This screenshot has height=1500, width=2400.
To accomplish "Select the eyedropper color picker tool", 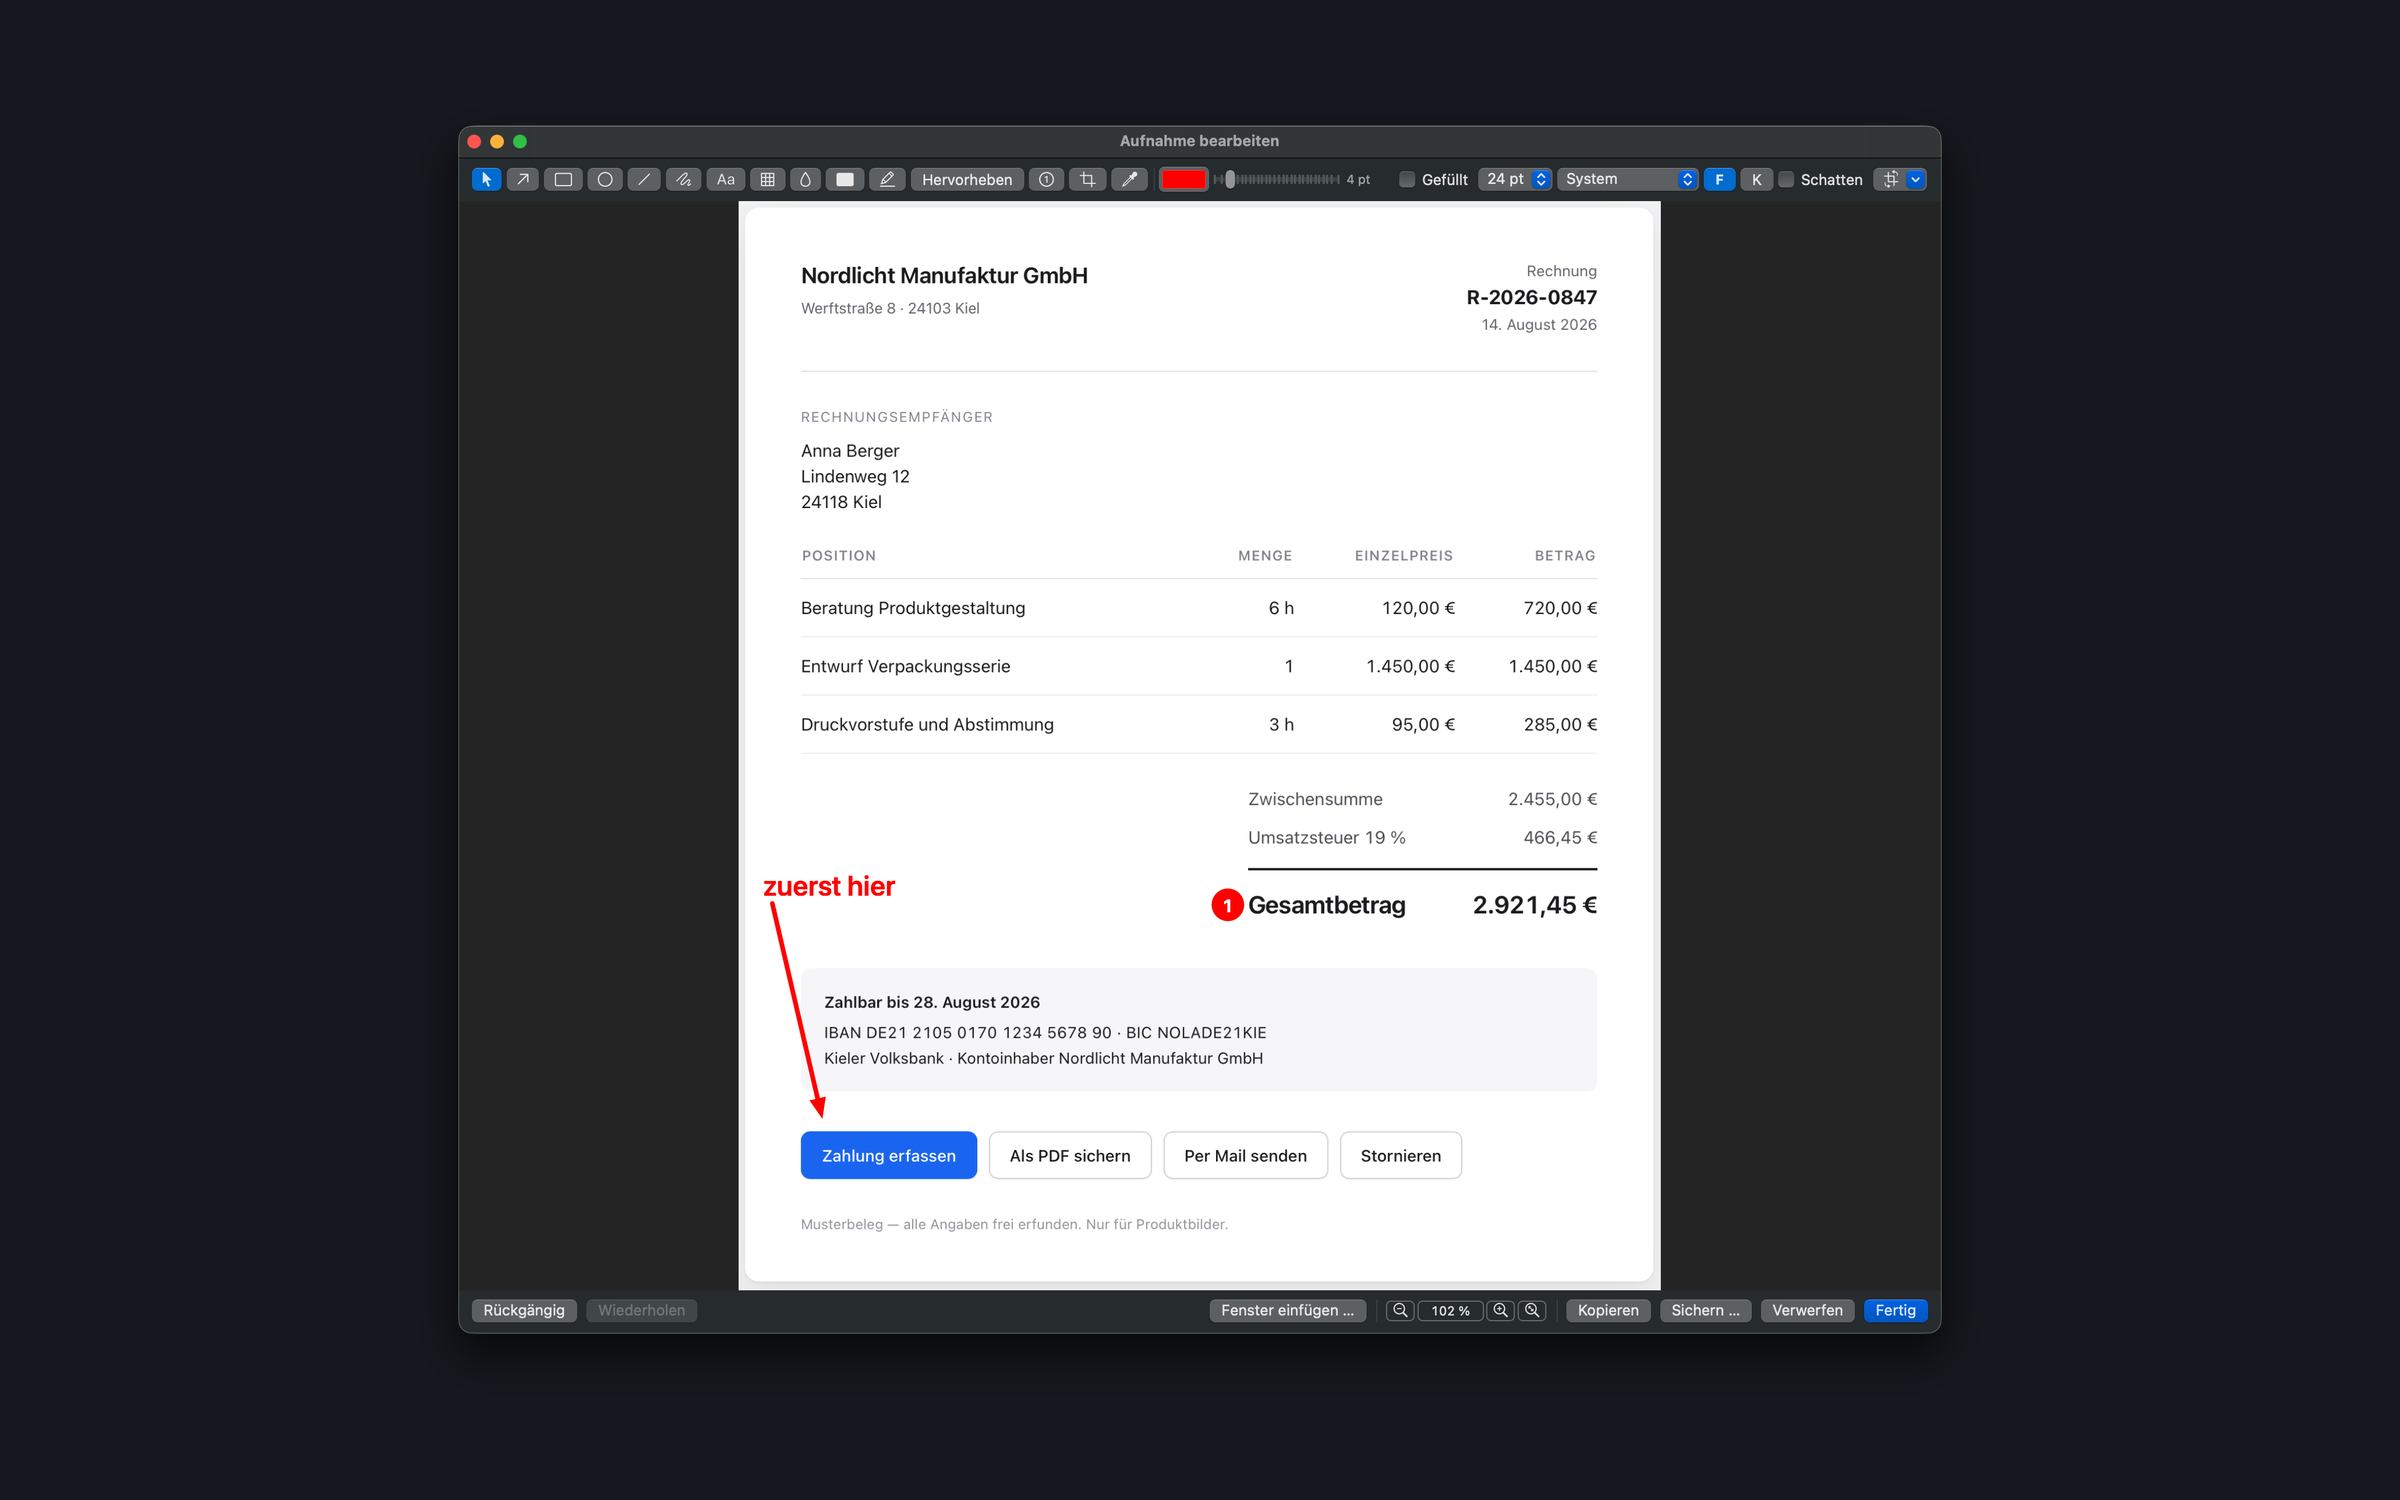I will click(1130, 180).
